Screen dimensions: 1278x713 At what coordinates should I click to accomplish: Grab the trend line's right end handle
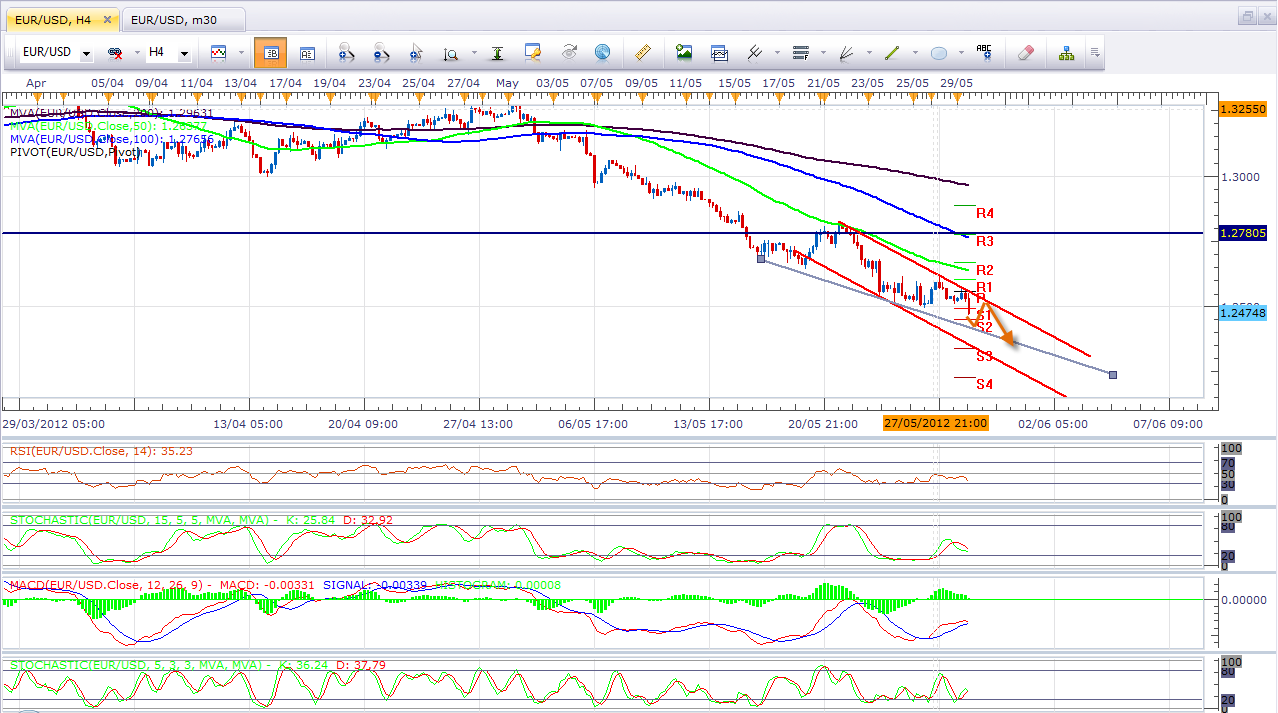click(x=1113, y=374)
